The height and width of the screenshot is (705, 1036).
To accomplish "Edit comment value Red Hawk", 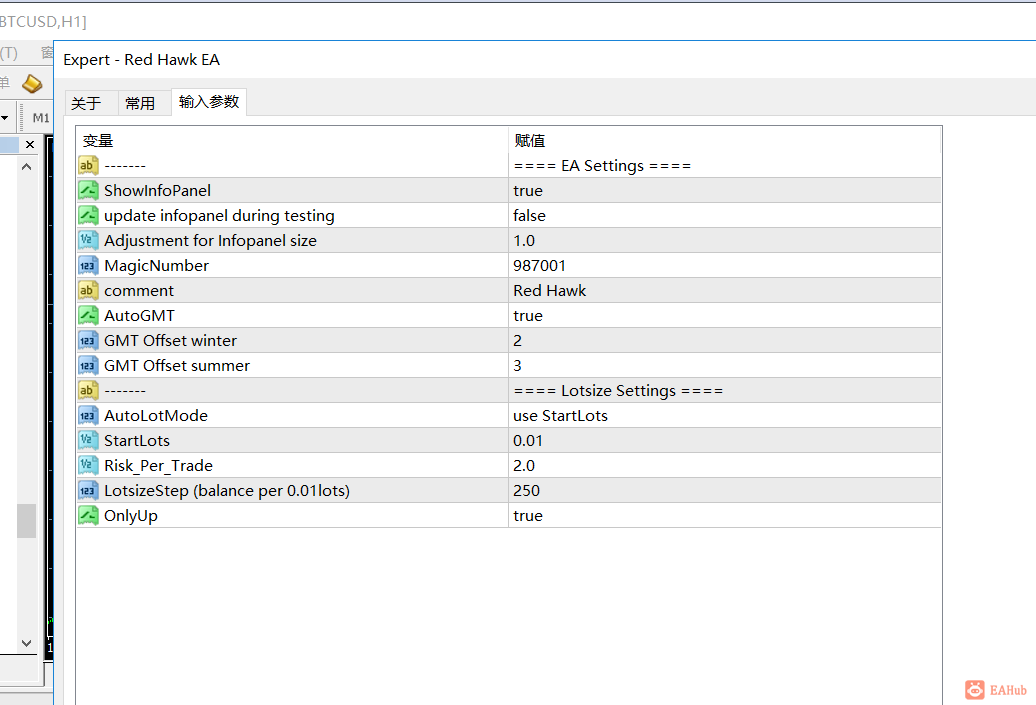I will [725, 291].
